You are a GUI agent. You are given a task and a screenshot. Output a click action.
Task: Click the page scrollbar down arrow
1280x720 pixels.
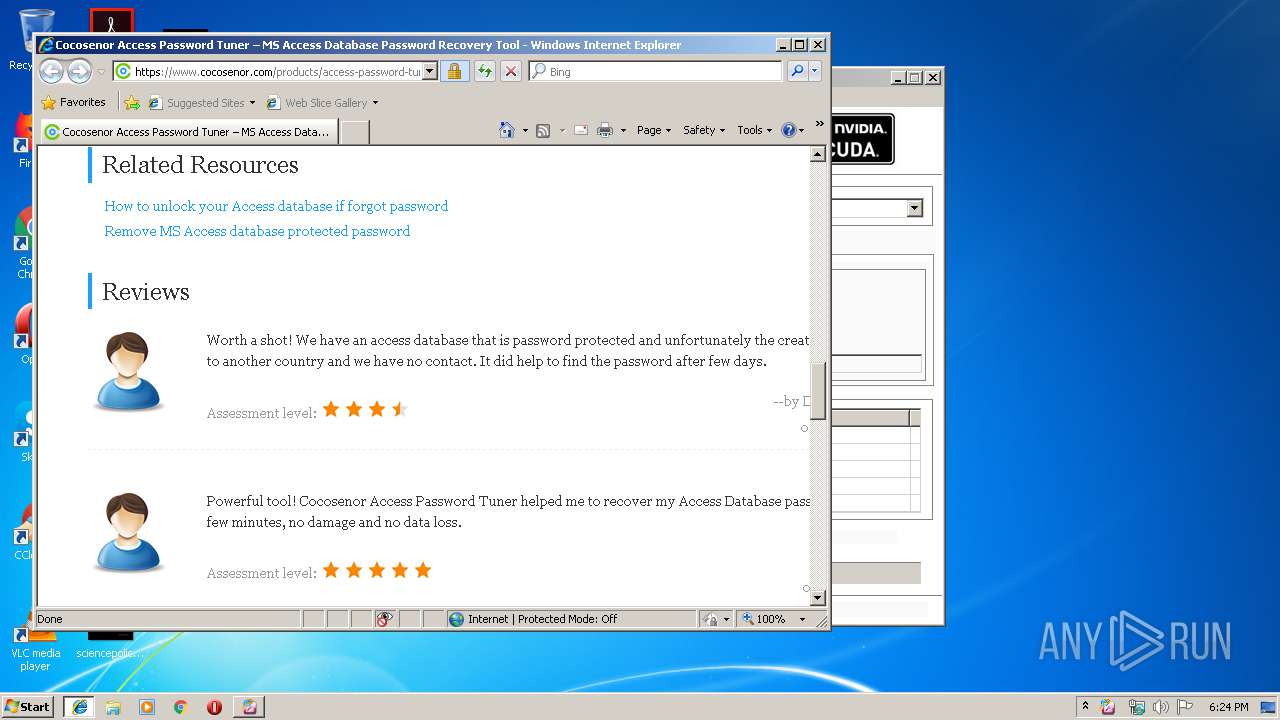[817, 598]
